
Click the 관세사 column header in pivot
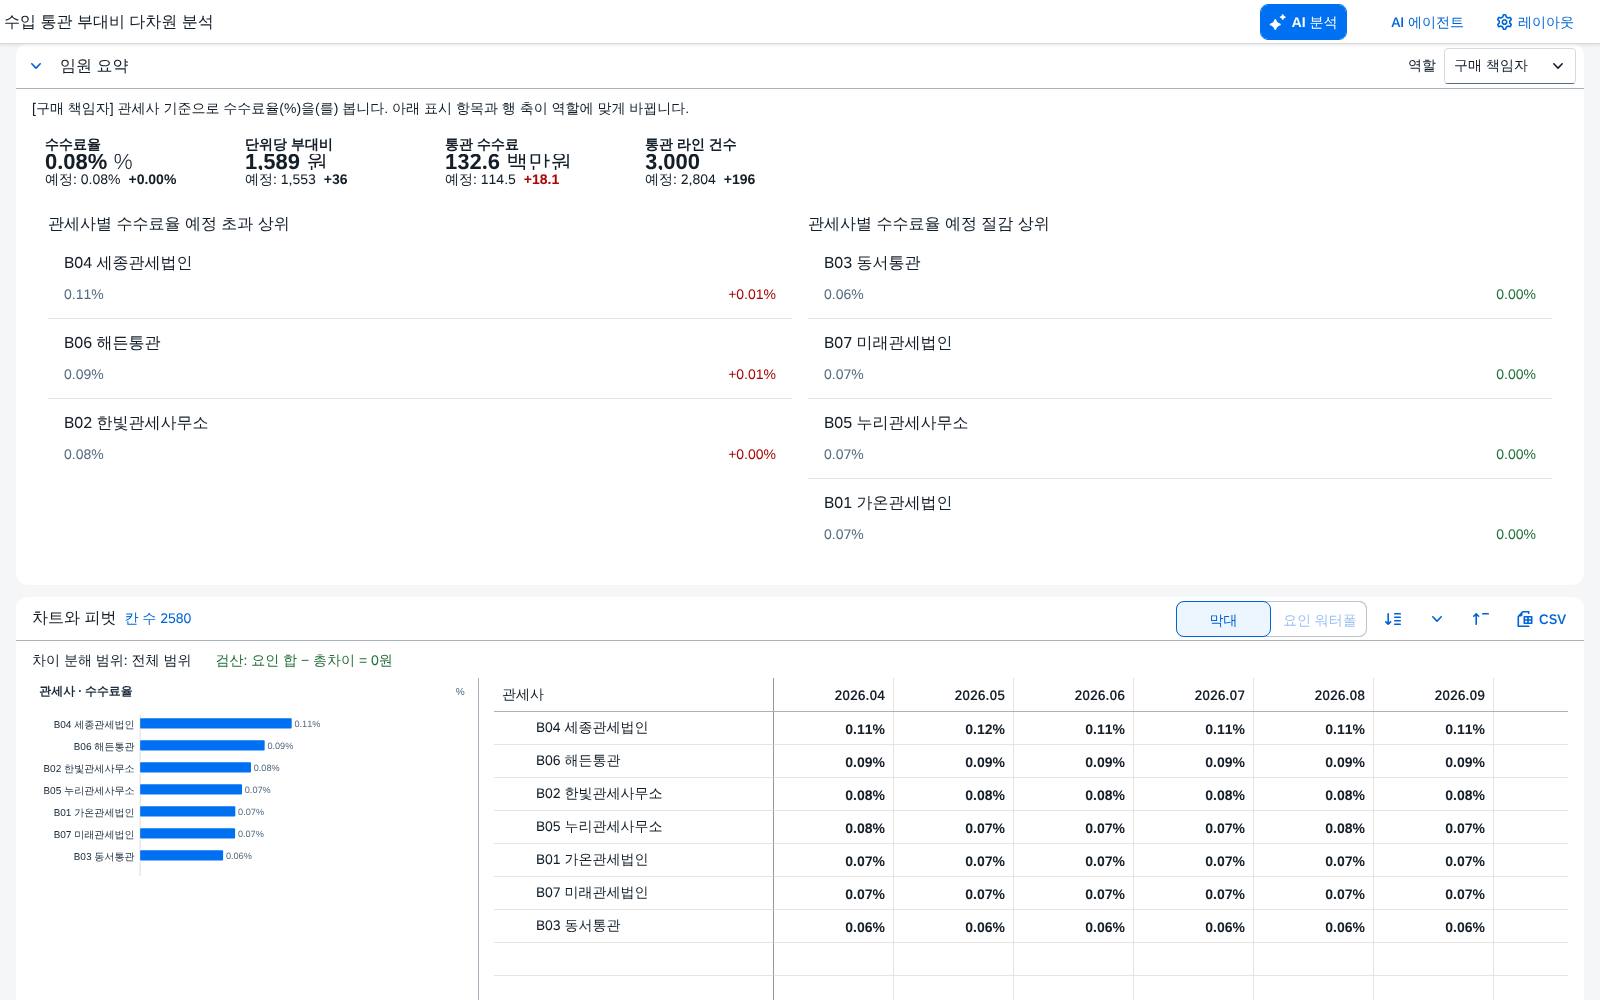[633, 695]
